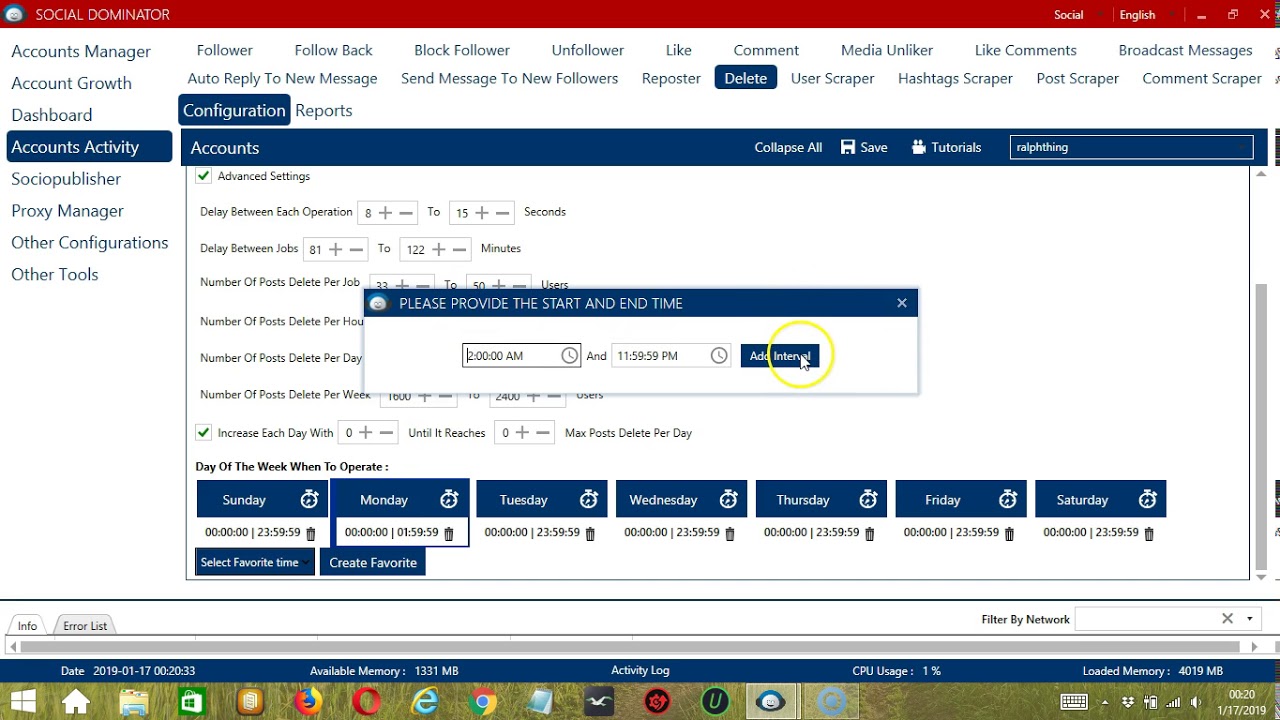Open Chrome from the taskbar

click(483, 702)
